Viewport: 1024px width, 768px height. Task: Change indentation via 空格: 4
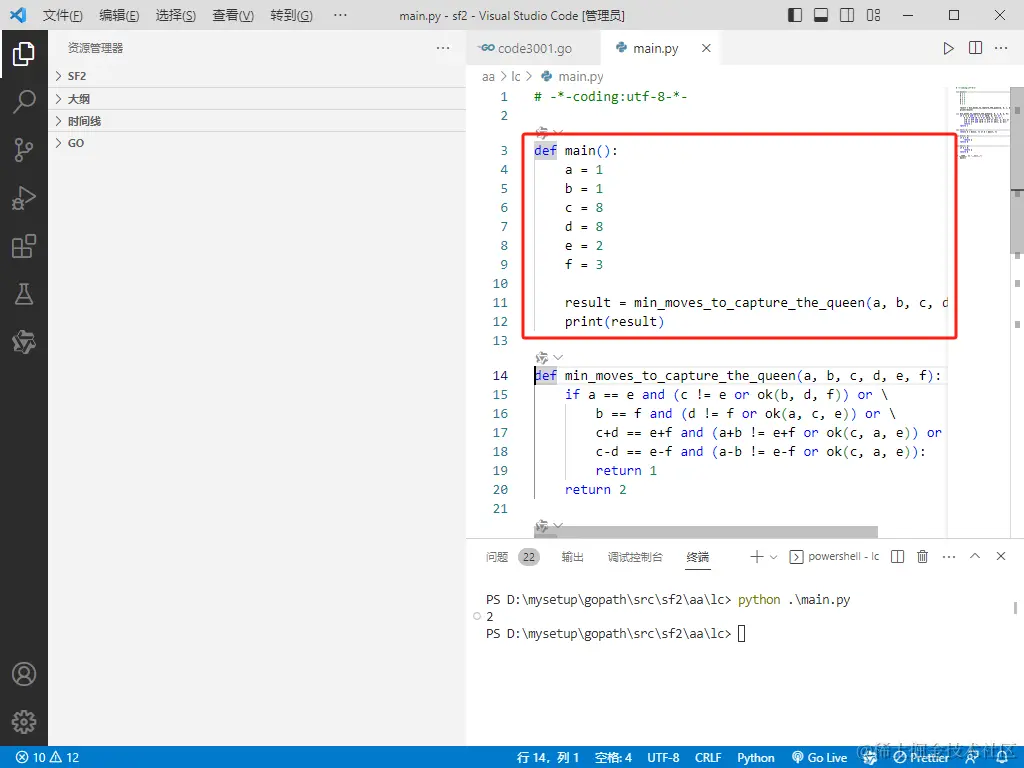(x=613, y=758)
